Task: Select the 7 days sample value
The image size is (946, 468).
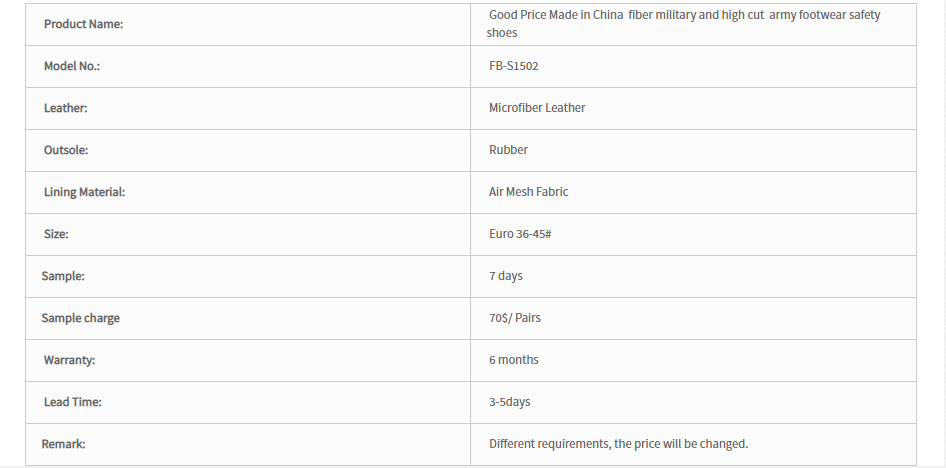Action: click(506, 276)
